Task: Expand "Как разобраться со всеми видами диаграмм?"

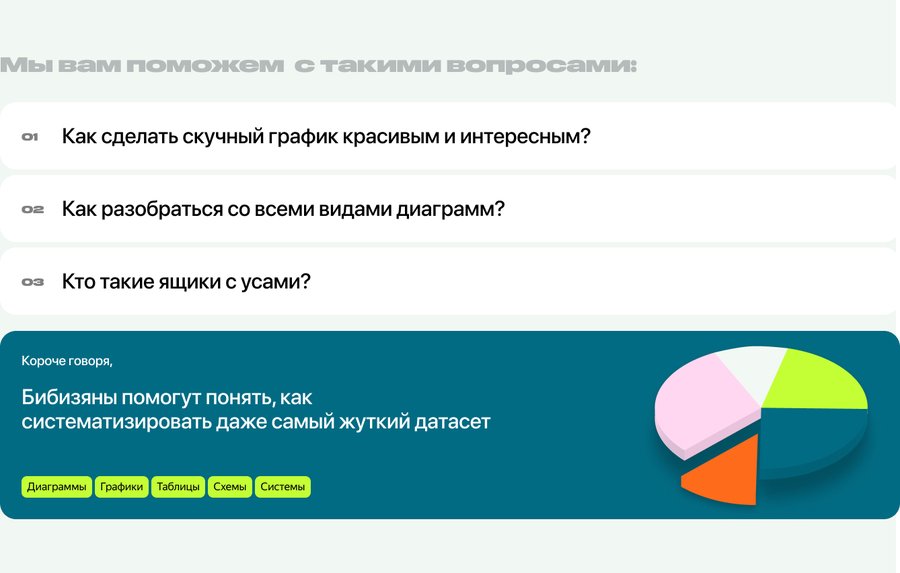Action: coord(283,209)
